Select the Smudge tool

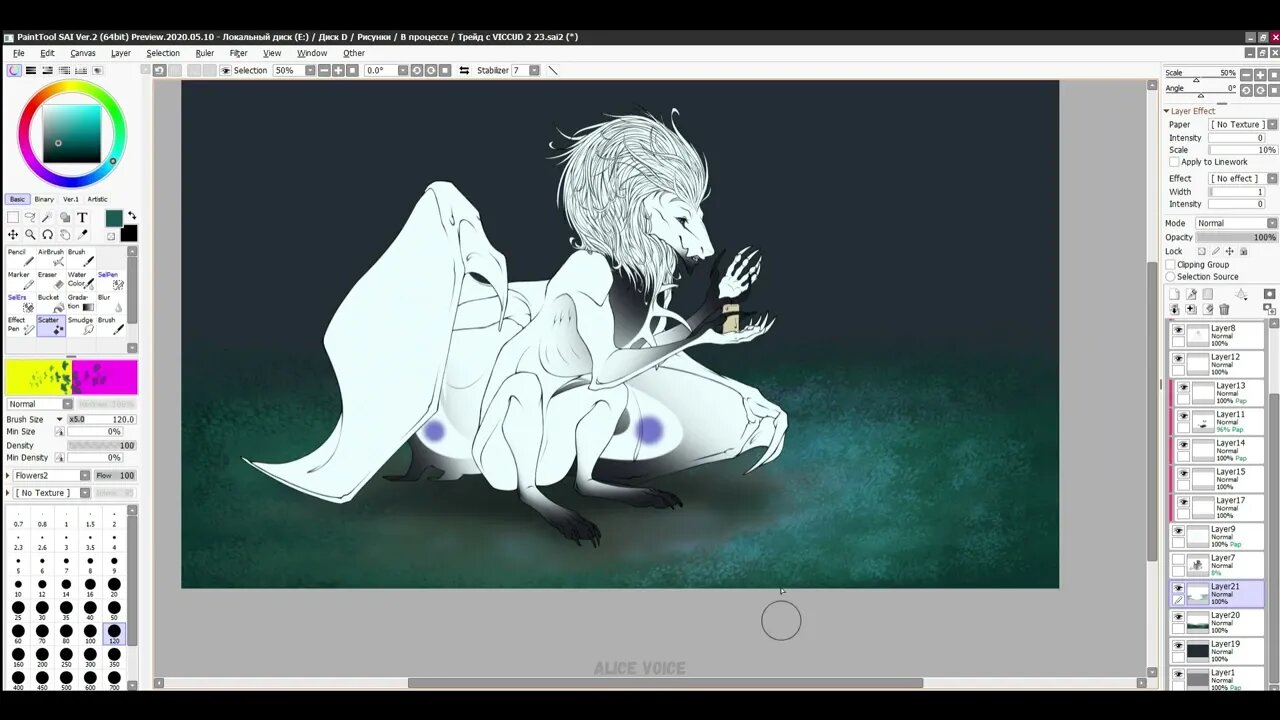81,325
